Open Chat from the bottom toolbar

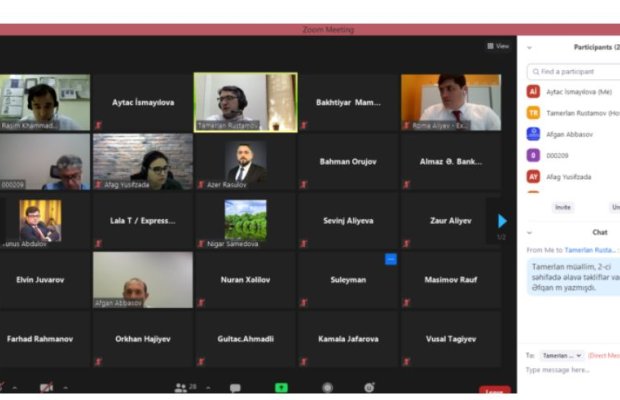[235, 388]
